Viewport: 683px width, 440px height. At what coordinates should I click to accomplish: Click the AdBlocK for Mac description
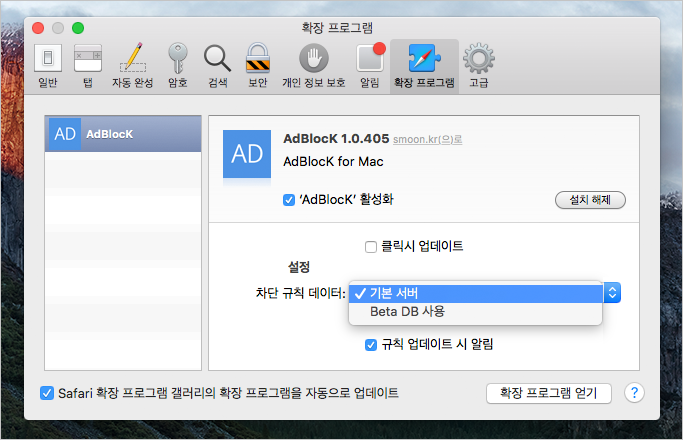pos(333,162)
